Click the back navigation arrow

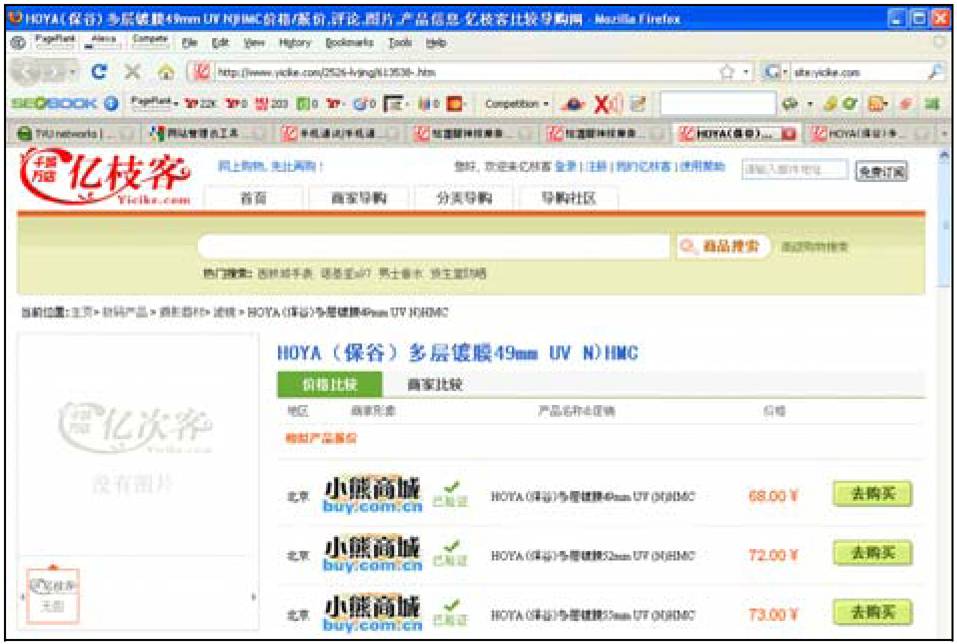[27, 72]
